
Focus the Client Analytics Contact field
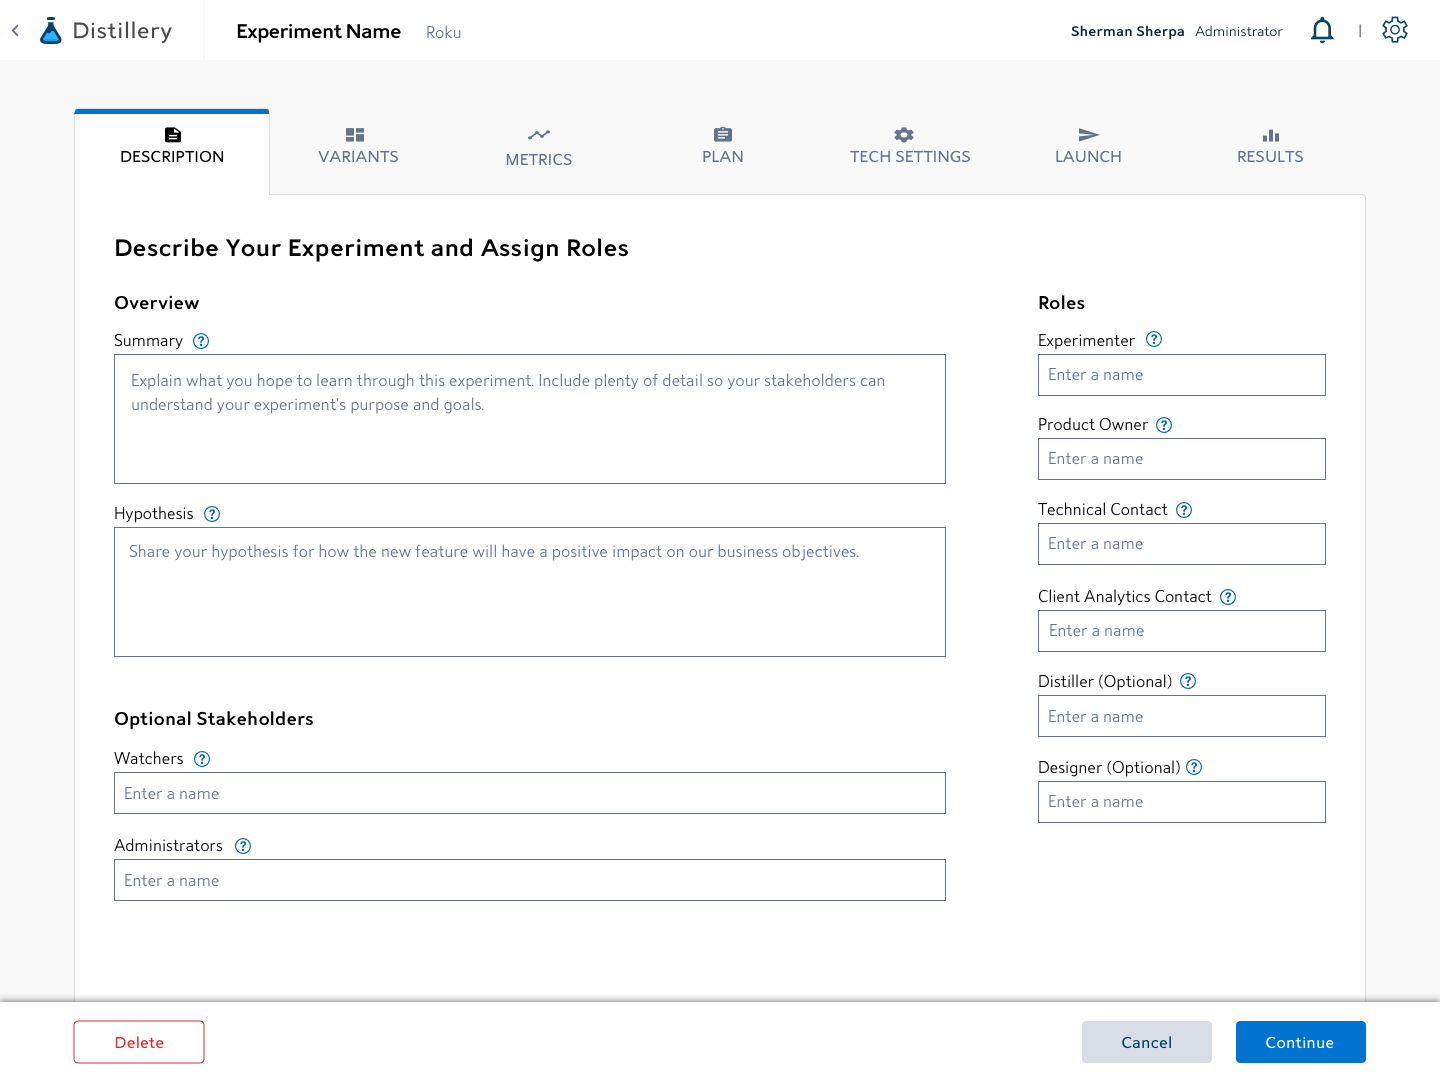[1182, 631]
